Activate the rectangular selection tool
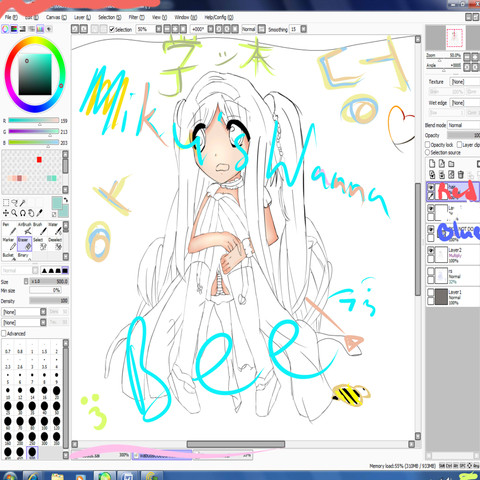Image resolution: width=480 pixels, height=480 pixels. [6, 203]
